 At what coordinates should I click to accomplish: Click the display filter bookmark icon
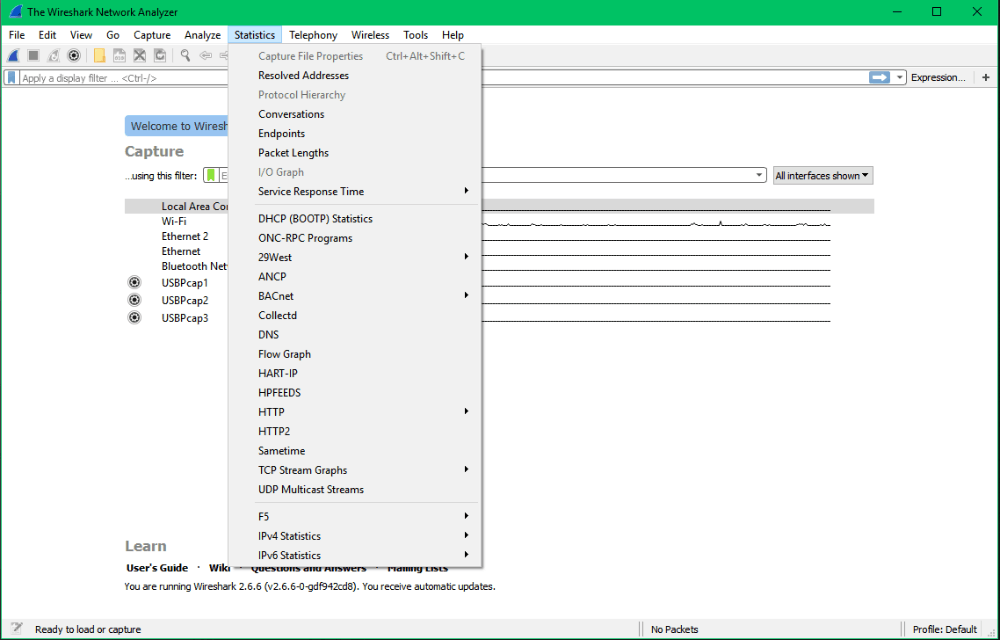(x=11, y=78)
